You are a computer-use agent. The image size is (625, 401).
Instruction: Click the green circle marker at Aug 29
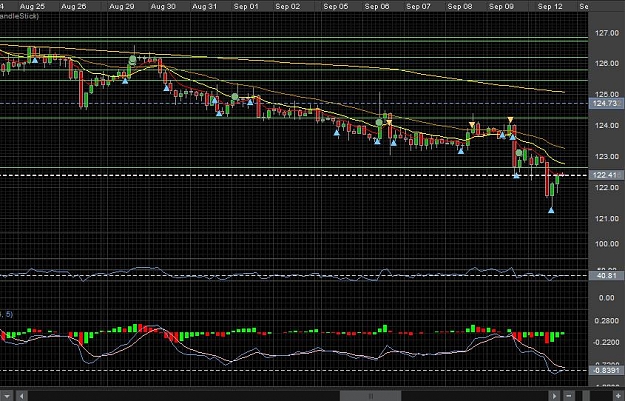[133, 60]
